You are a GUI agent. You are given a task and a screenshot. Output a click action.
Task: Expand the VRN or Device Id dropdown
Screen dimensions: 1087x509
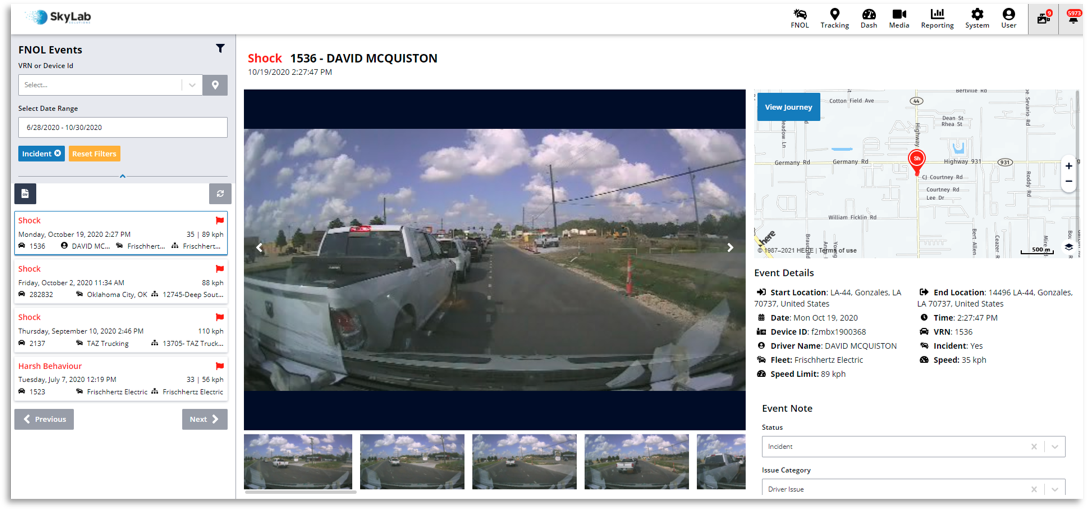[x=192, y=85]
